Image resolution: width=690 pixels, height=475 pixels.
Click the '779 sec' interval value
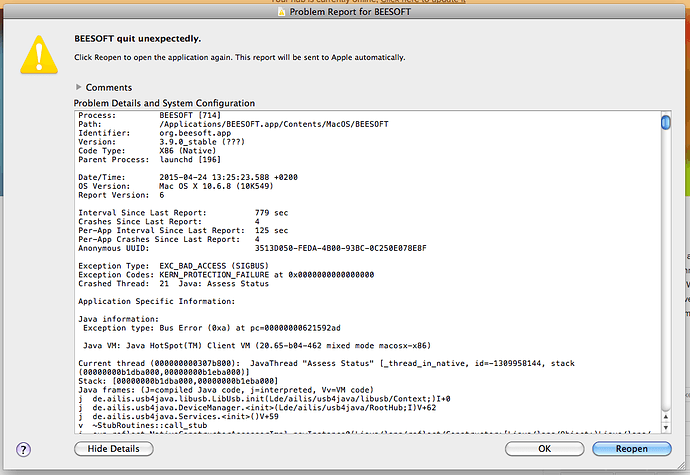point(271,213)
